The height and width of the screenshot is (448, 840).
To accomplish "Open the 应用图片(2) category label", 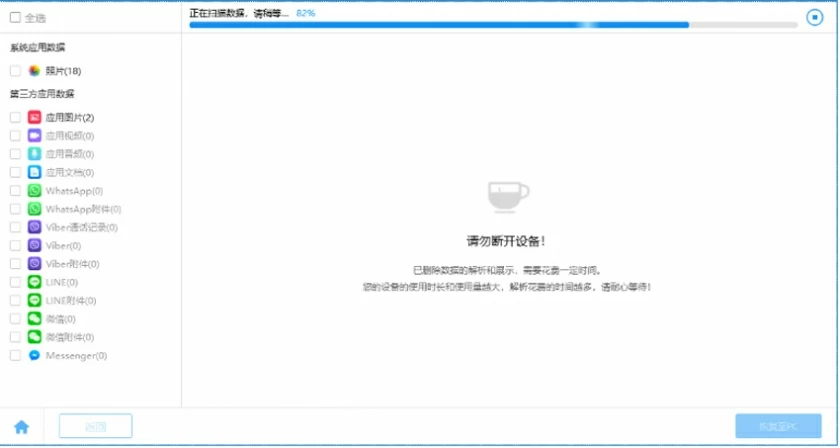I will click(x=70, y=117).
